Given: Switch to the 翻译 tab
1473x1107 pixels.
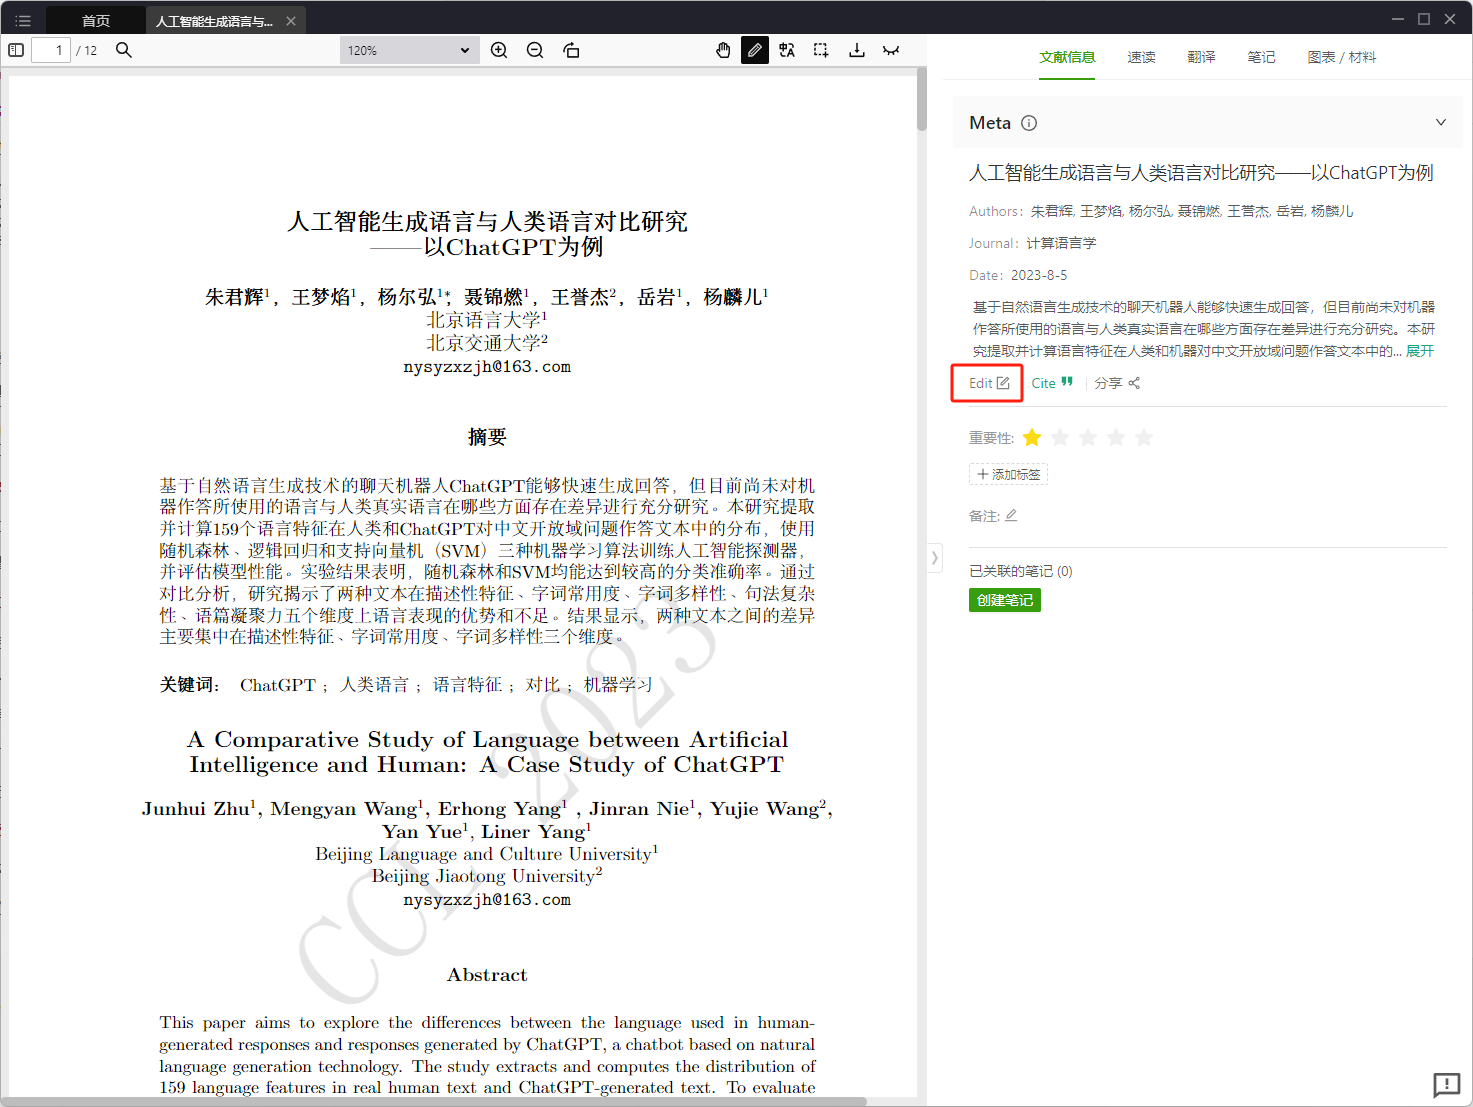Looking at the screenshot, I should 1201,57.
